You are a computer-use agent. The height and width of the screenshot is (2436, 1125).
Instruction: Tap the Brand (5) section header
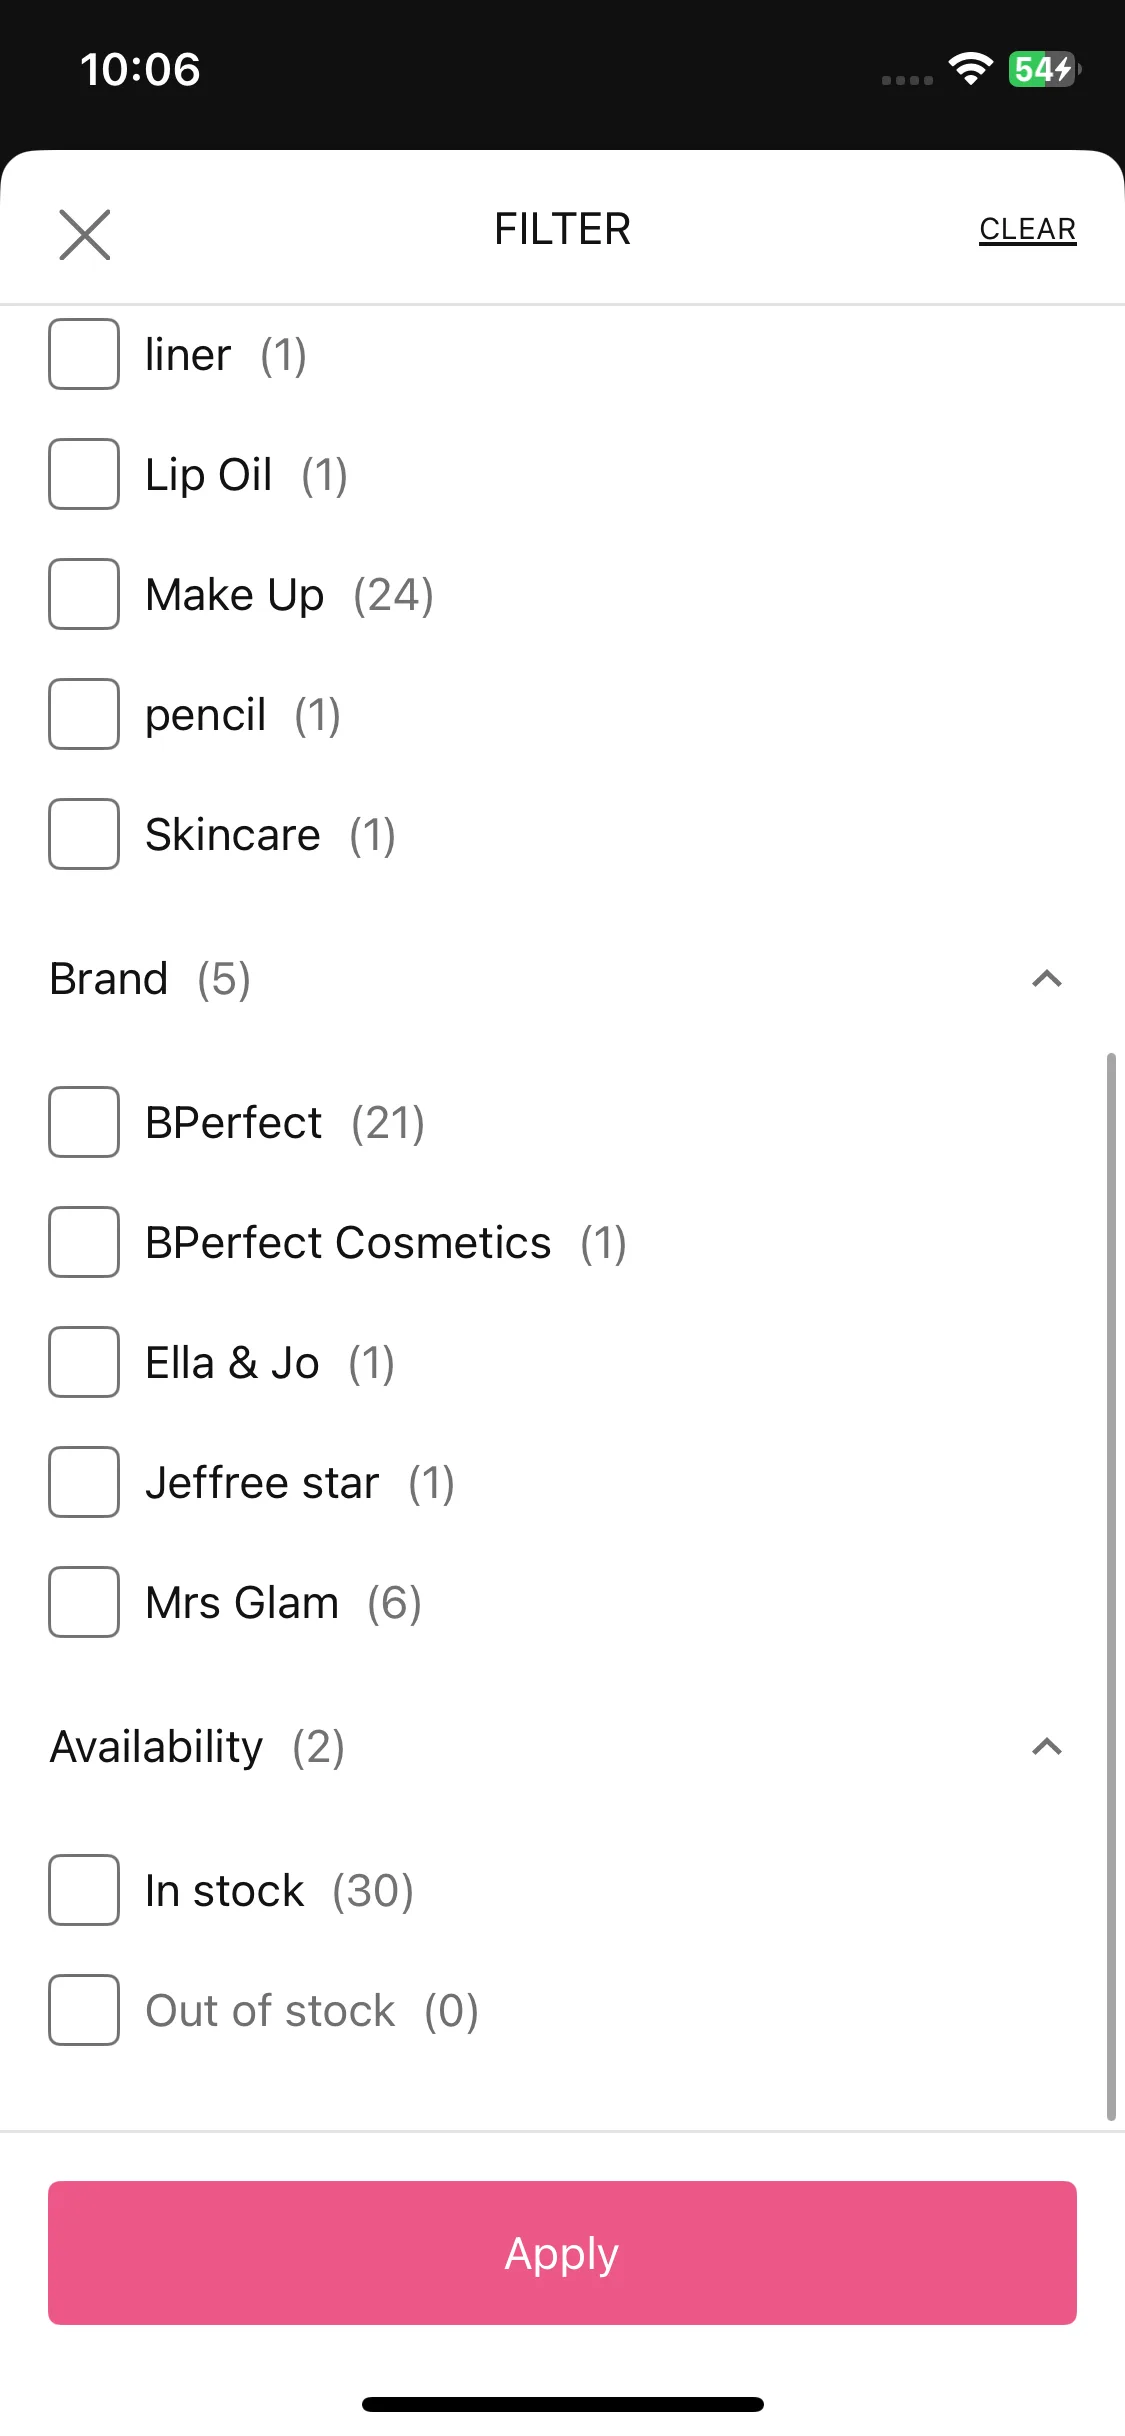coord(150,979)
